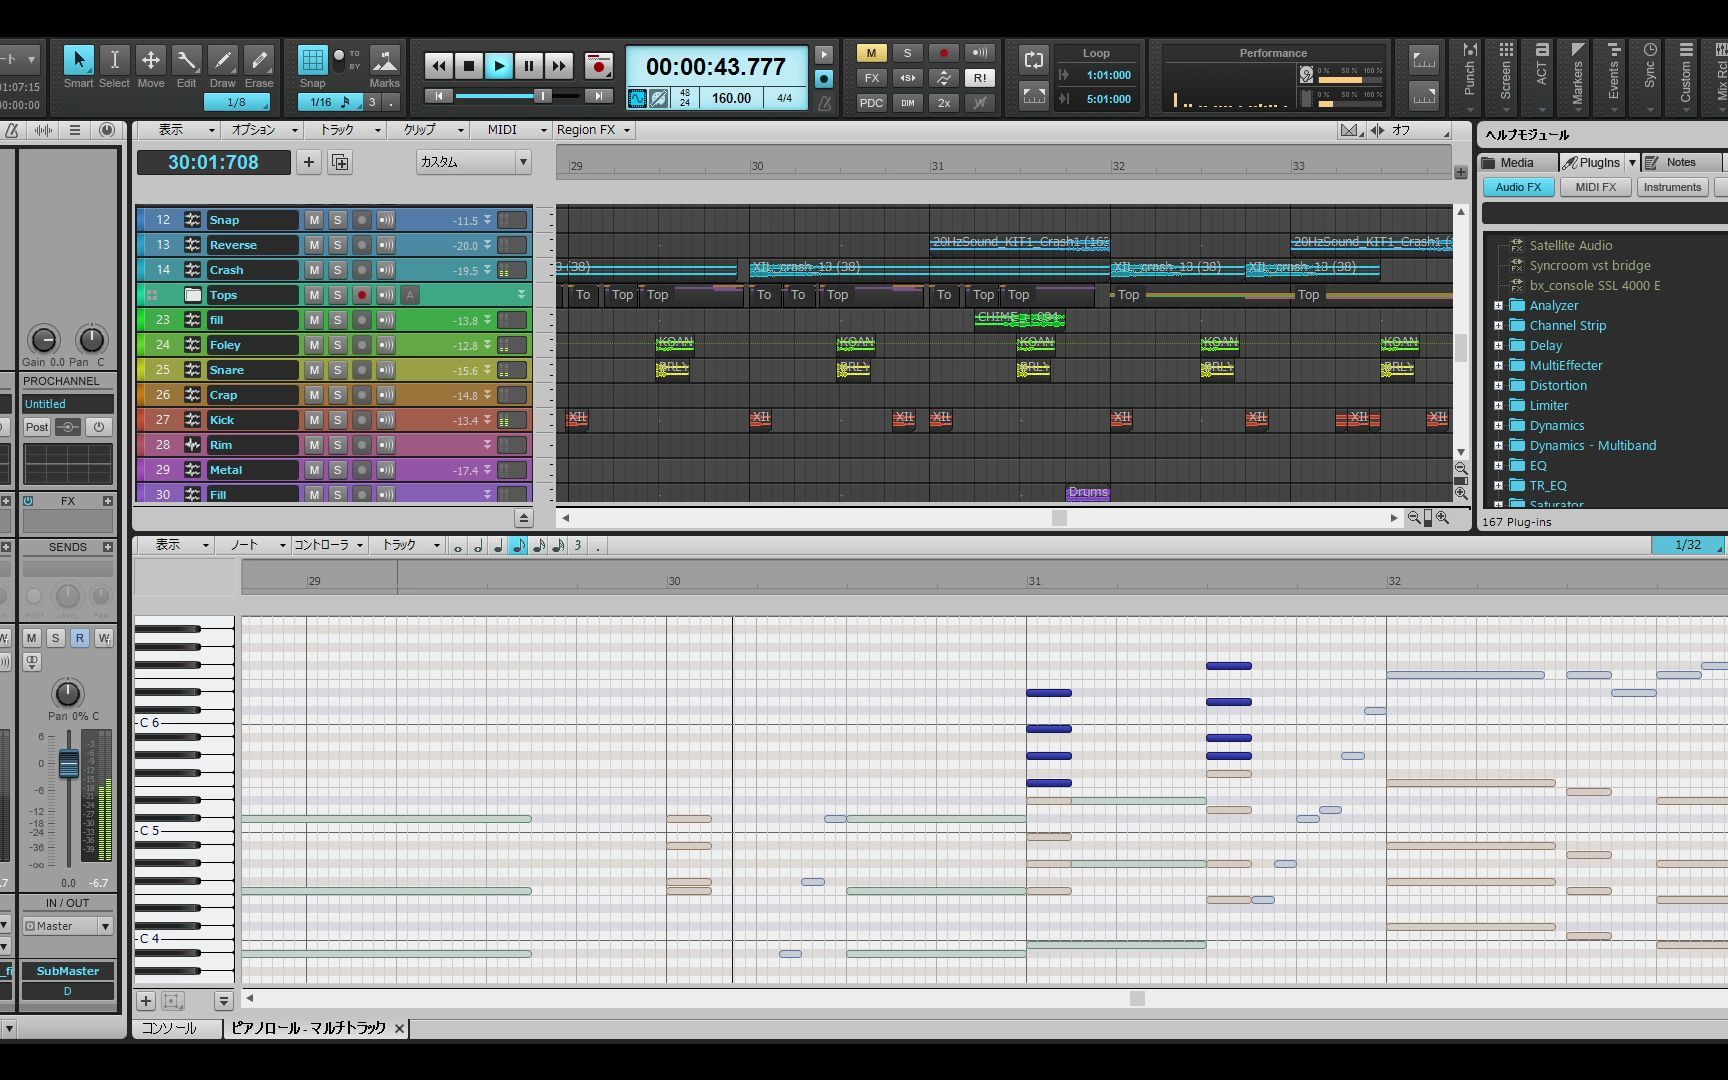Select the SubMaster bus label
The height and width of the screenshot is (1080, 1728).
pos(67,971)
